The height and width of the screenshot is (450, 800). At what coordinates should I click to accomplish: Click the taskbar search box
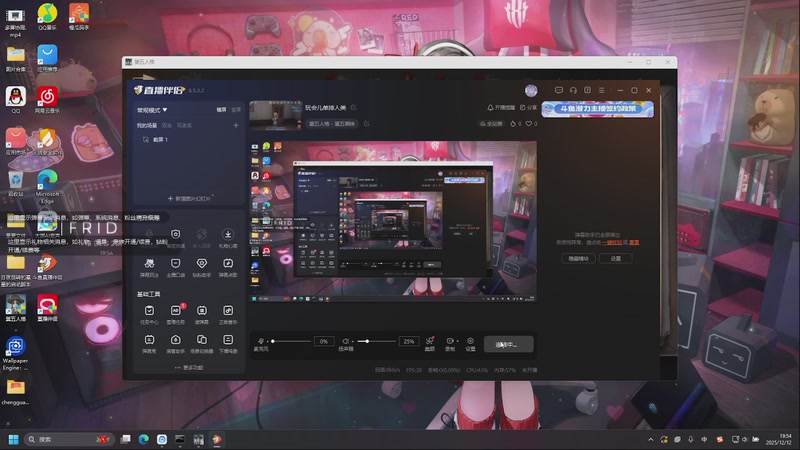point(69,439)
